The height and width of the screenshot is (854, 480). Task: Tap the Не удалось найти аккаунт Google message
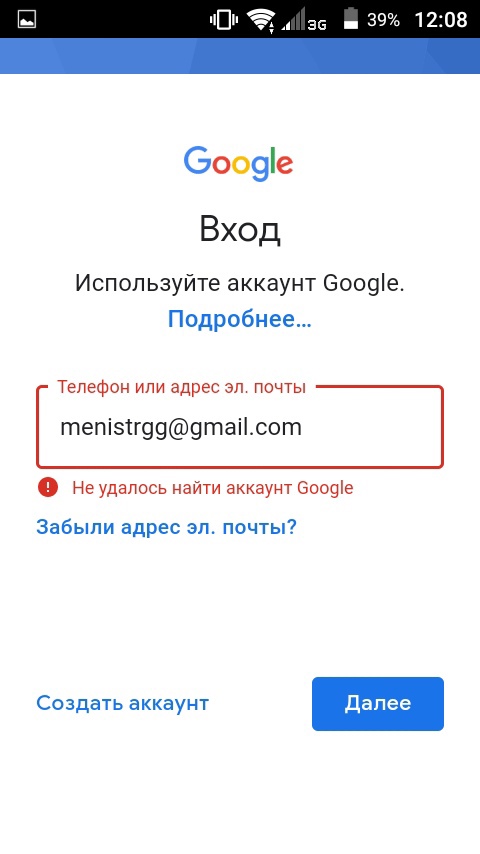click(x=212, y=487)
